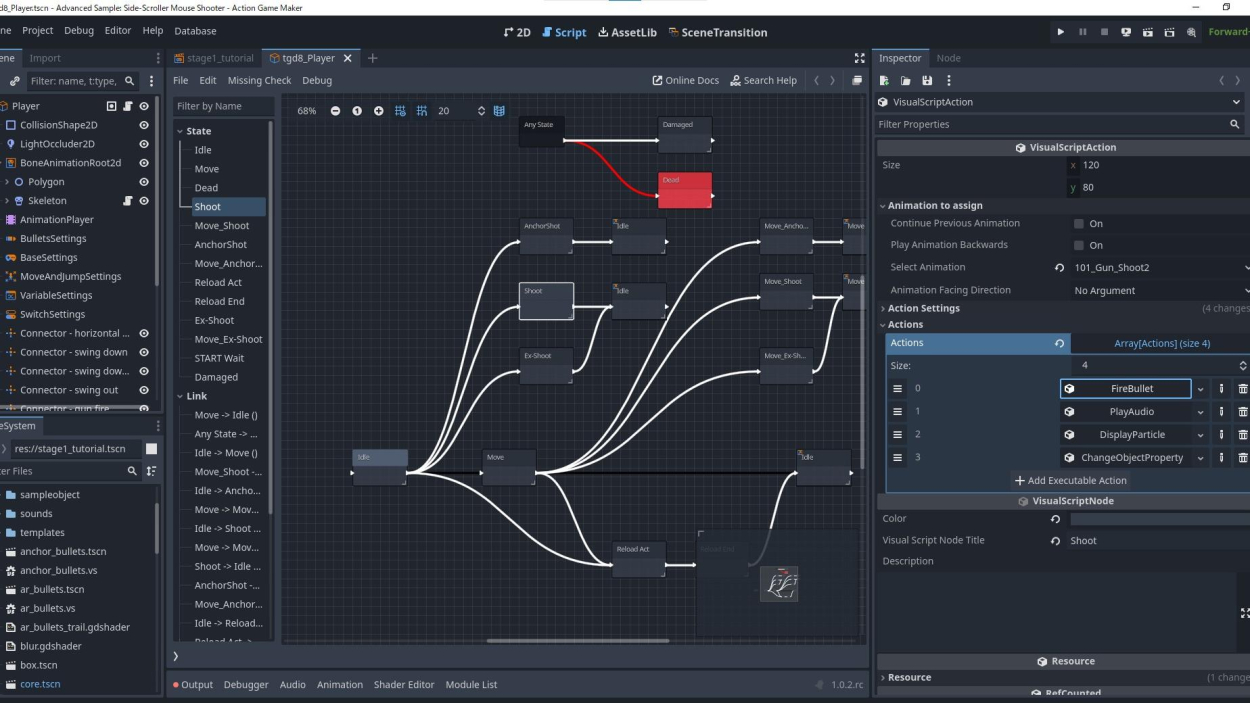Switch to the Node tab beside Inspector
The height and width of the screenshot is (703, 1250).
click(x=948, y=58)
